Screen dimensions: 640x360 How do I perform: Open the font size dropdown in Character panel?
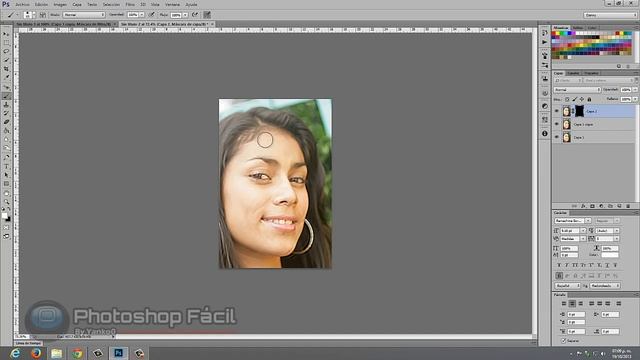[x=583, y=231]
